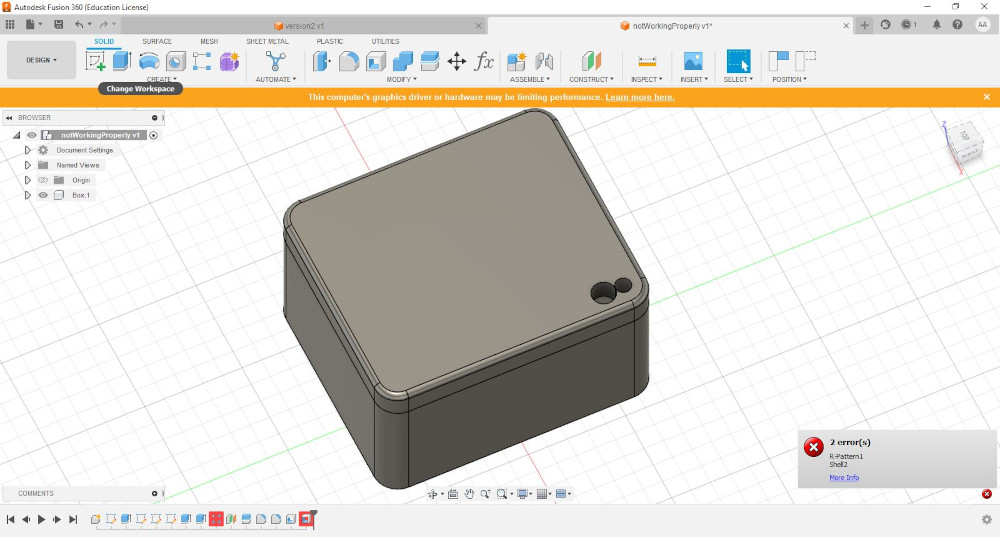
Task: Toggle visibility of notWorkingProperly v1 root
Action: click(31, 135)
